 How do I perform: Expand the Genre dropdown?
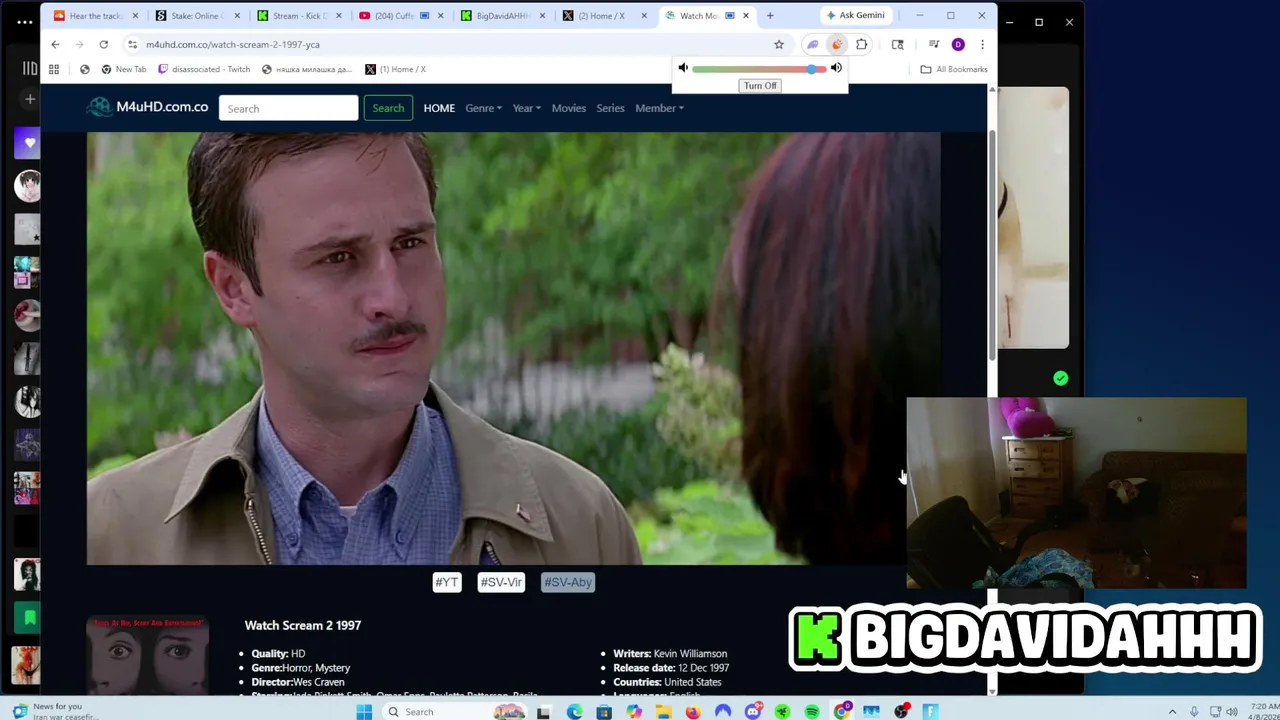point(483,108)
